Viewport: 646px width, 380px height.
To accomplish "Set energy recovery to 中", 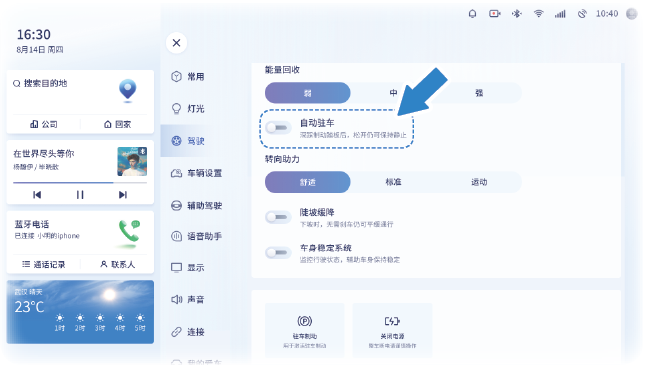I will pos(393,93).
